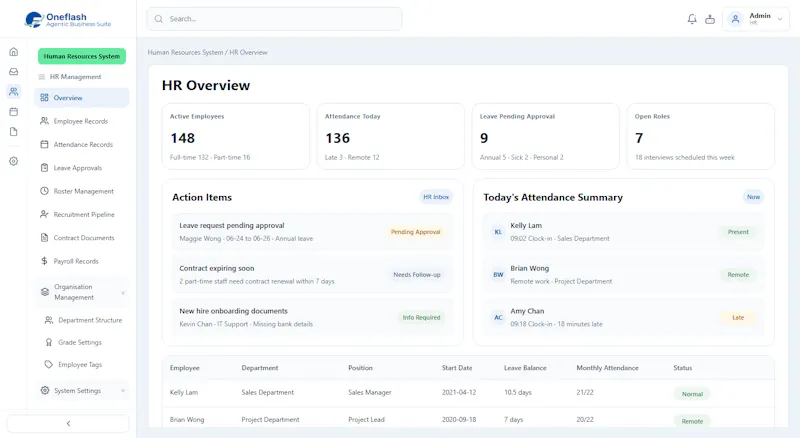Click the Payroll Records dollar icon
This screenshot has width=800, height=438.
tap(44, 261)
